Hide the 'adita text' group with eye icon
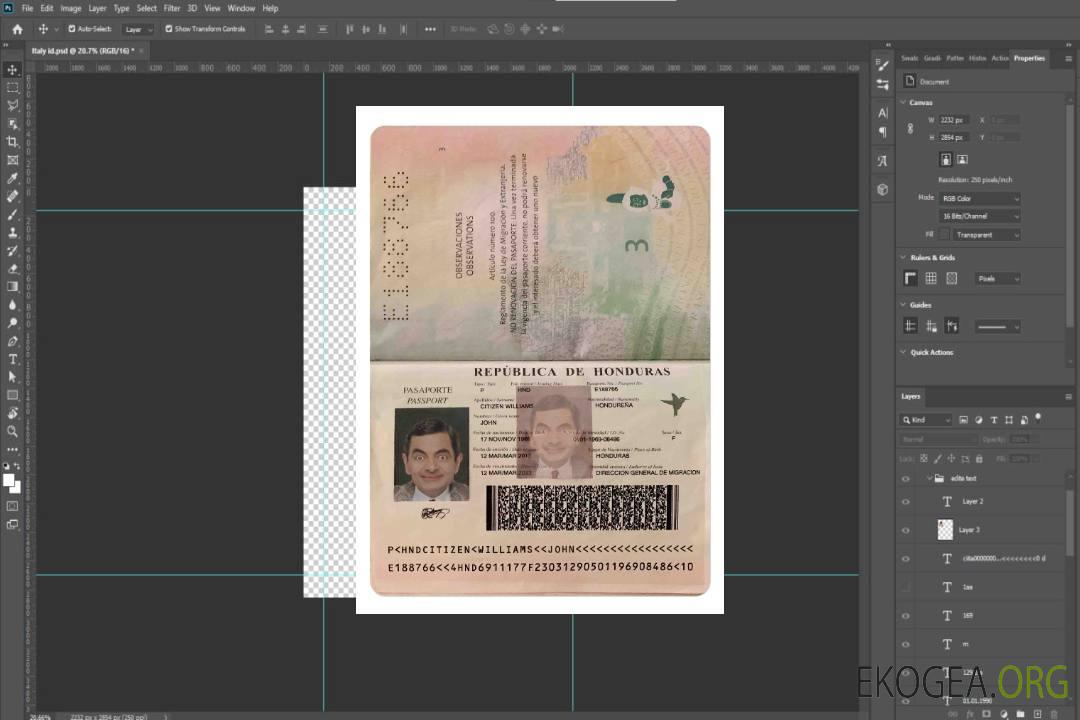The width and height of the screenshot is (1080, 720). (x=906, y=479)
